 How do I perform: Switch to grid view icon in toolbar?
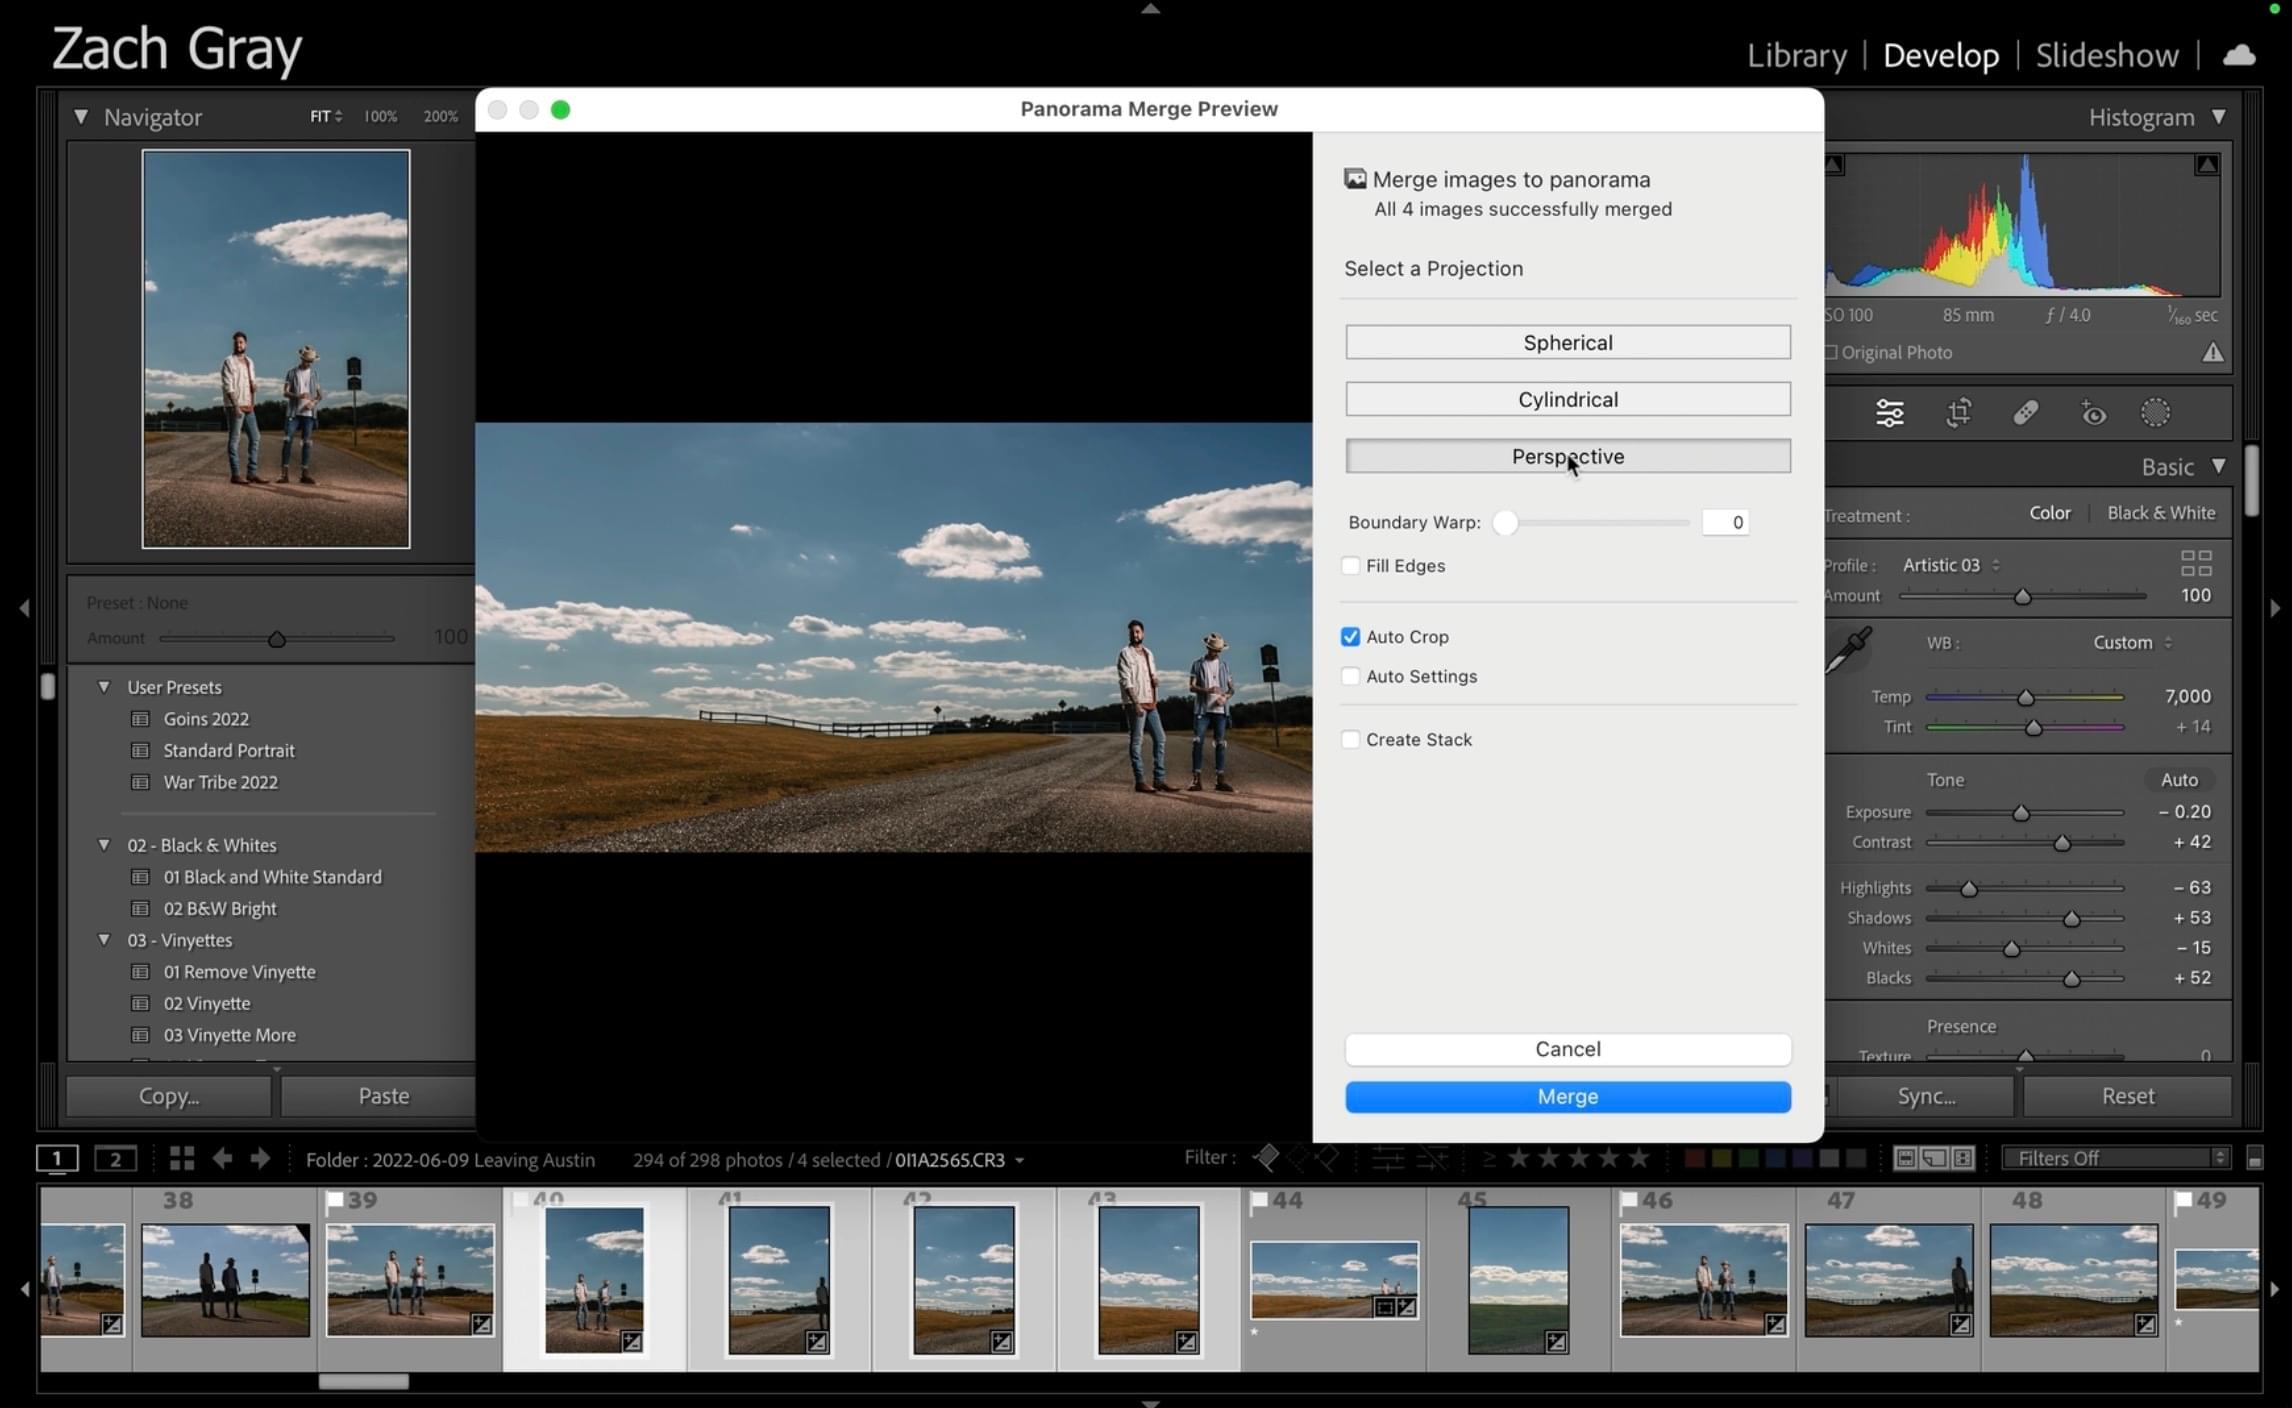click(x=181, y=1159)
